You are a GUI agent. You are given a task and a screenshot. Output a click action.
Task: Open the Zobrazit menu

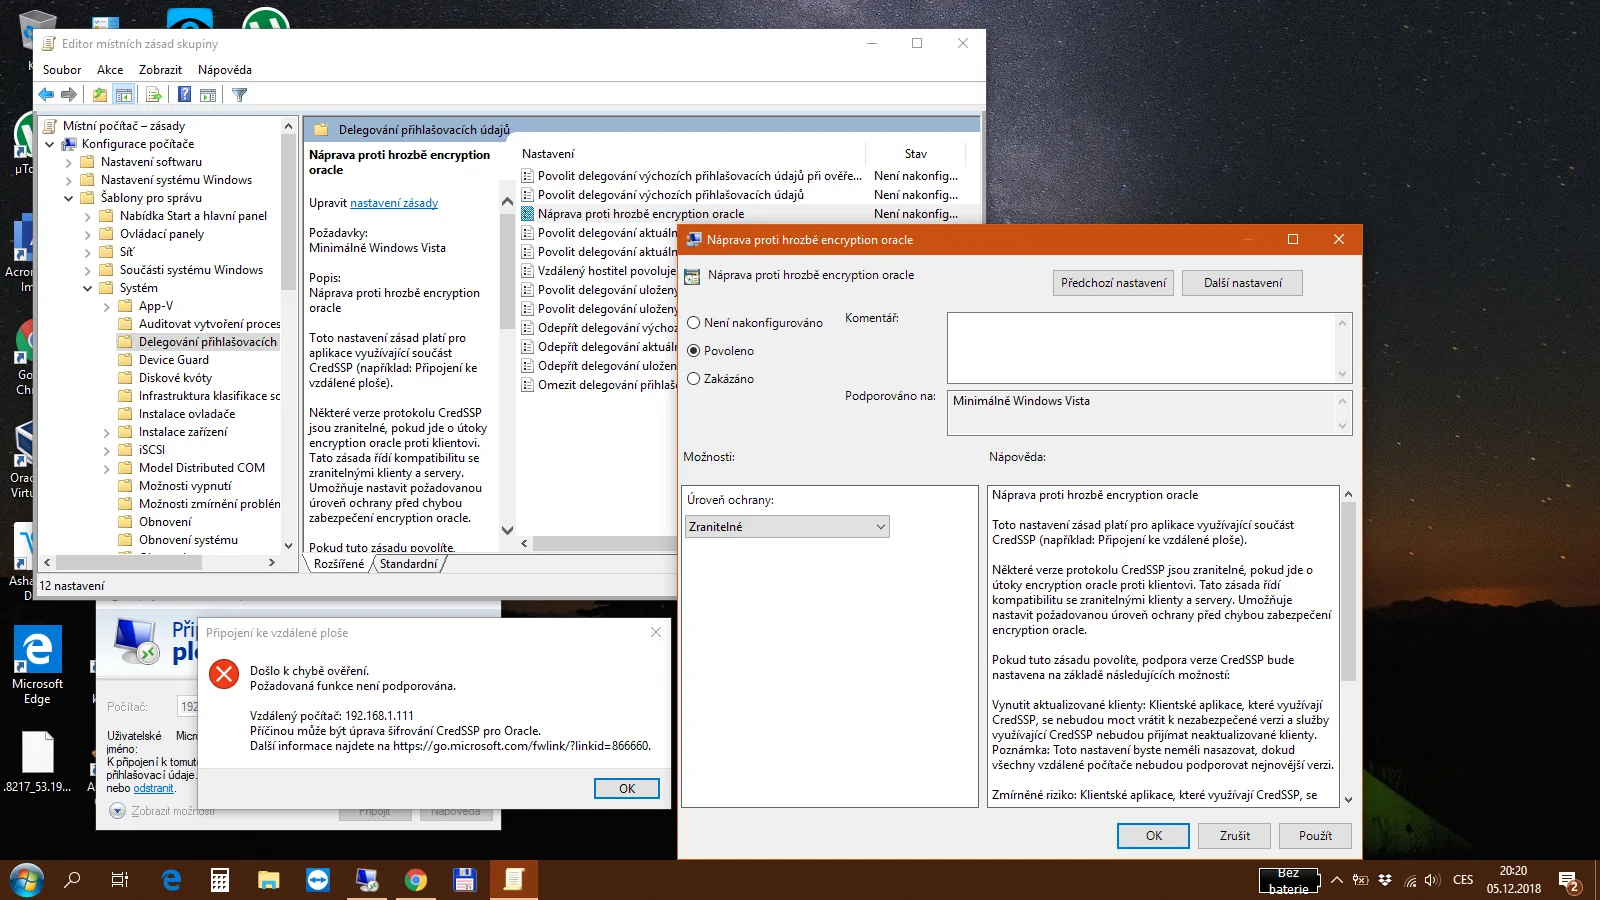(x=160, y=70)
